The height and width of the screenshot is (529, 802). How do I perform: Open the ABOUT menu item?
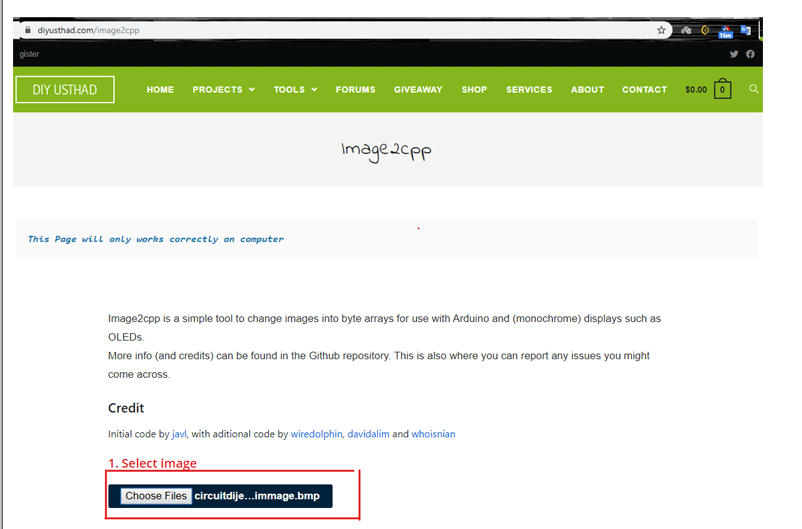pyautogui.click(x=588, y=90)
